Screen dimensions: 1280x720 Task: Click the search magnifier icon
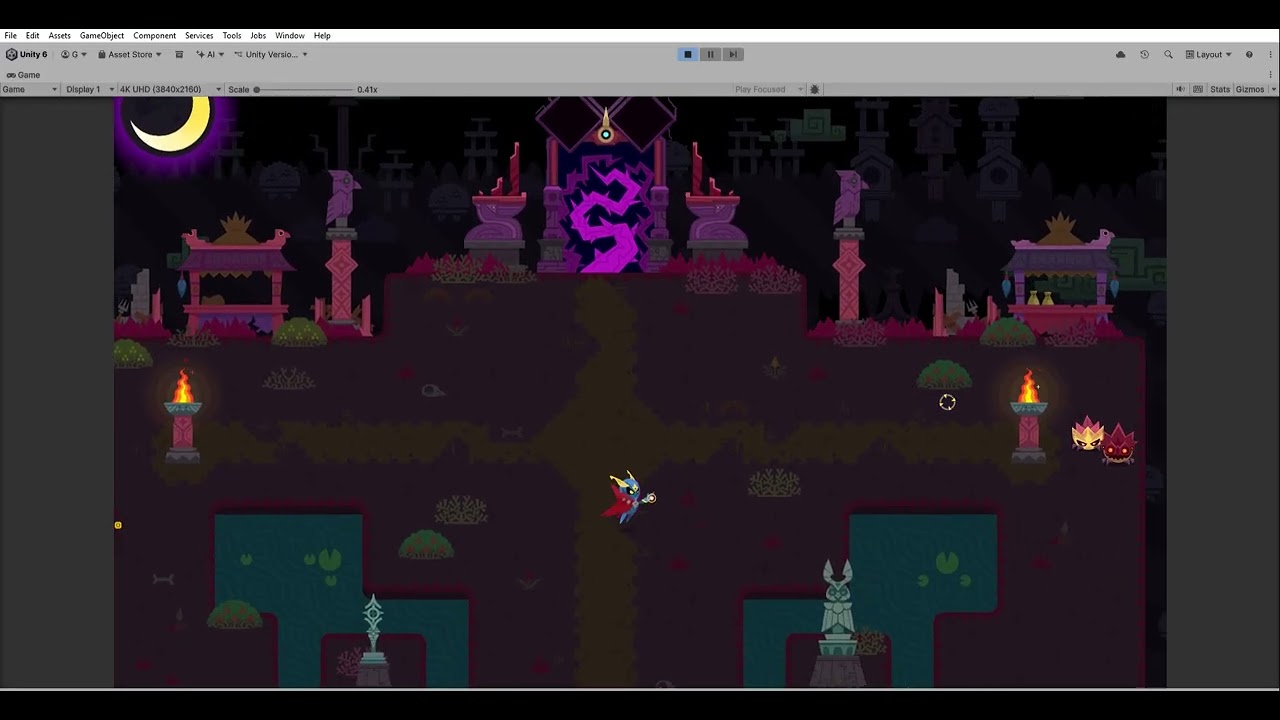point(1168,55)
